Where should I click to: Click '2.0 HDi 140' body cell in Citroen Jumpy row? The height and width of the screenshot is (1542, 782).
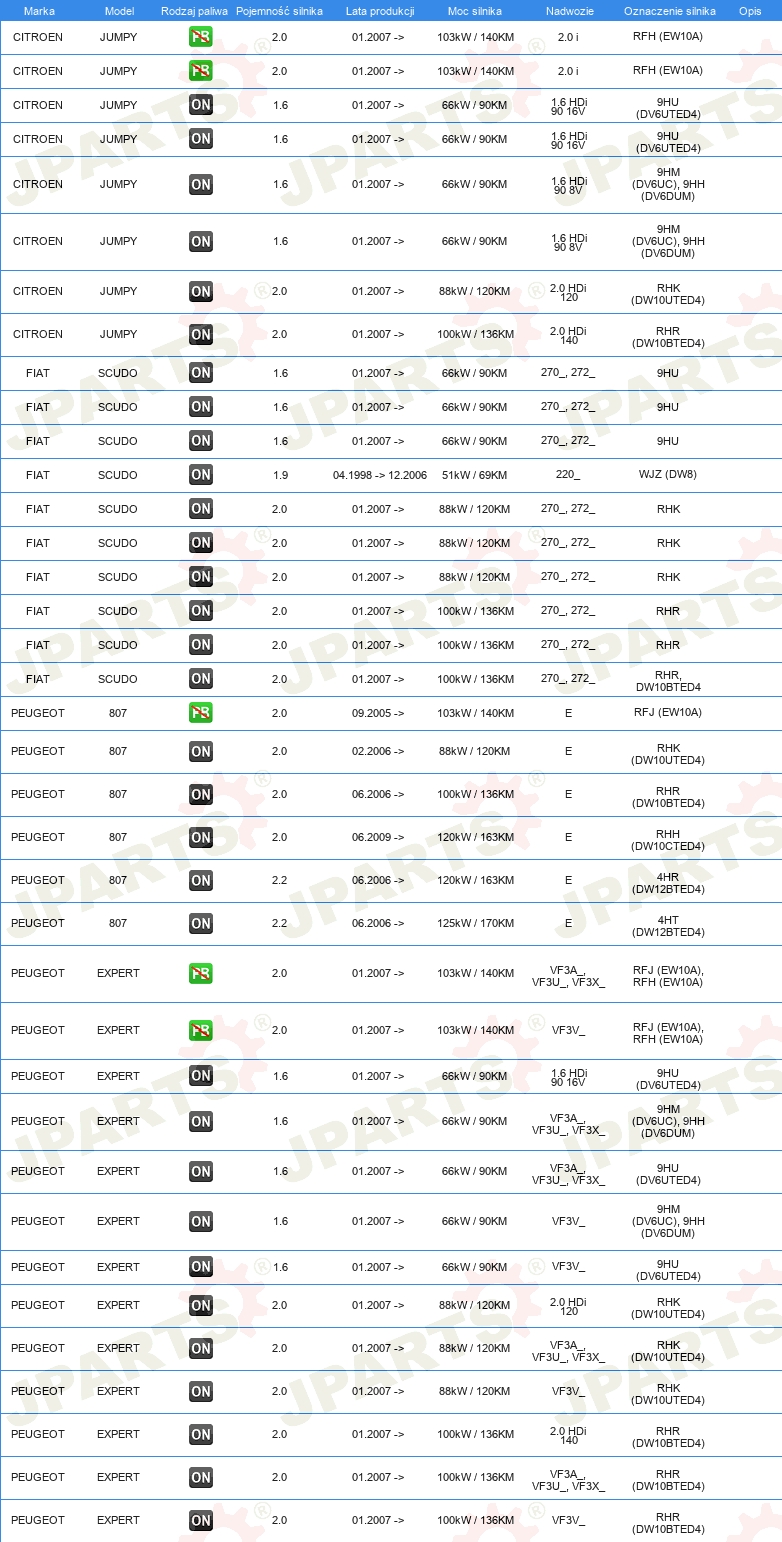pos(569,336)
